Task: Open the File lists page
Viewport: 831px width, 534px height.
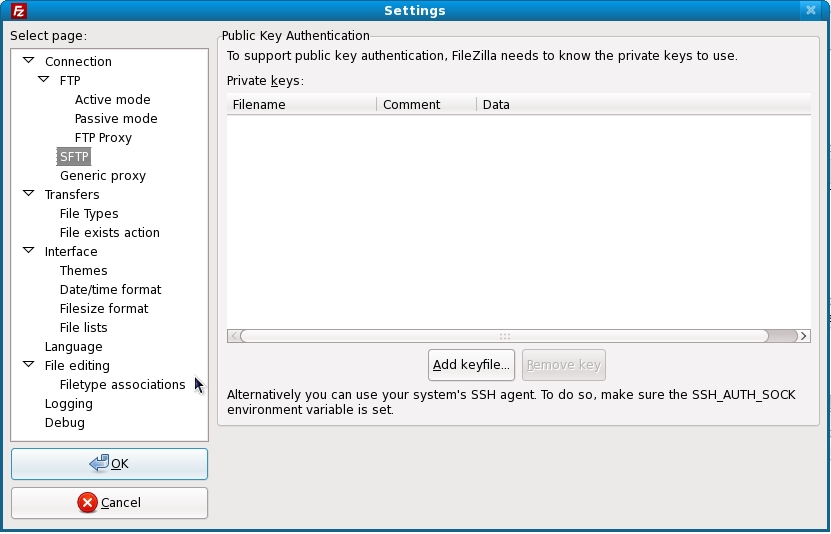Action: pos(83,328)
